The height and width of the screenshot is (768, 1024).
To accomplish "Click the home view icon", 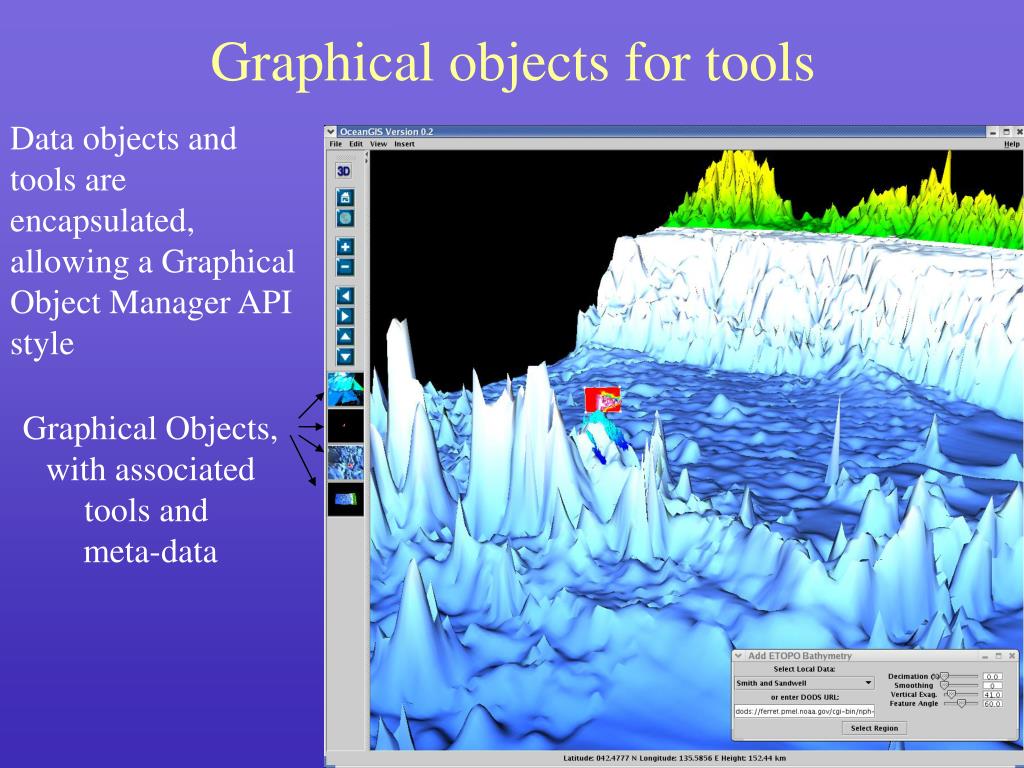I will click(345, 197).
